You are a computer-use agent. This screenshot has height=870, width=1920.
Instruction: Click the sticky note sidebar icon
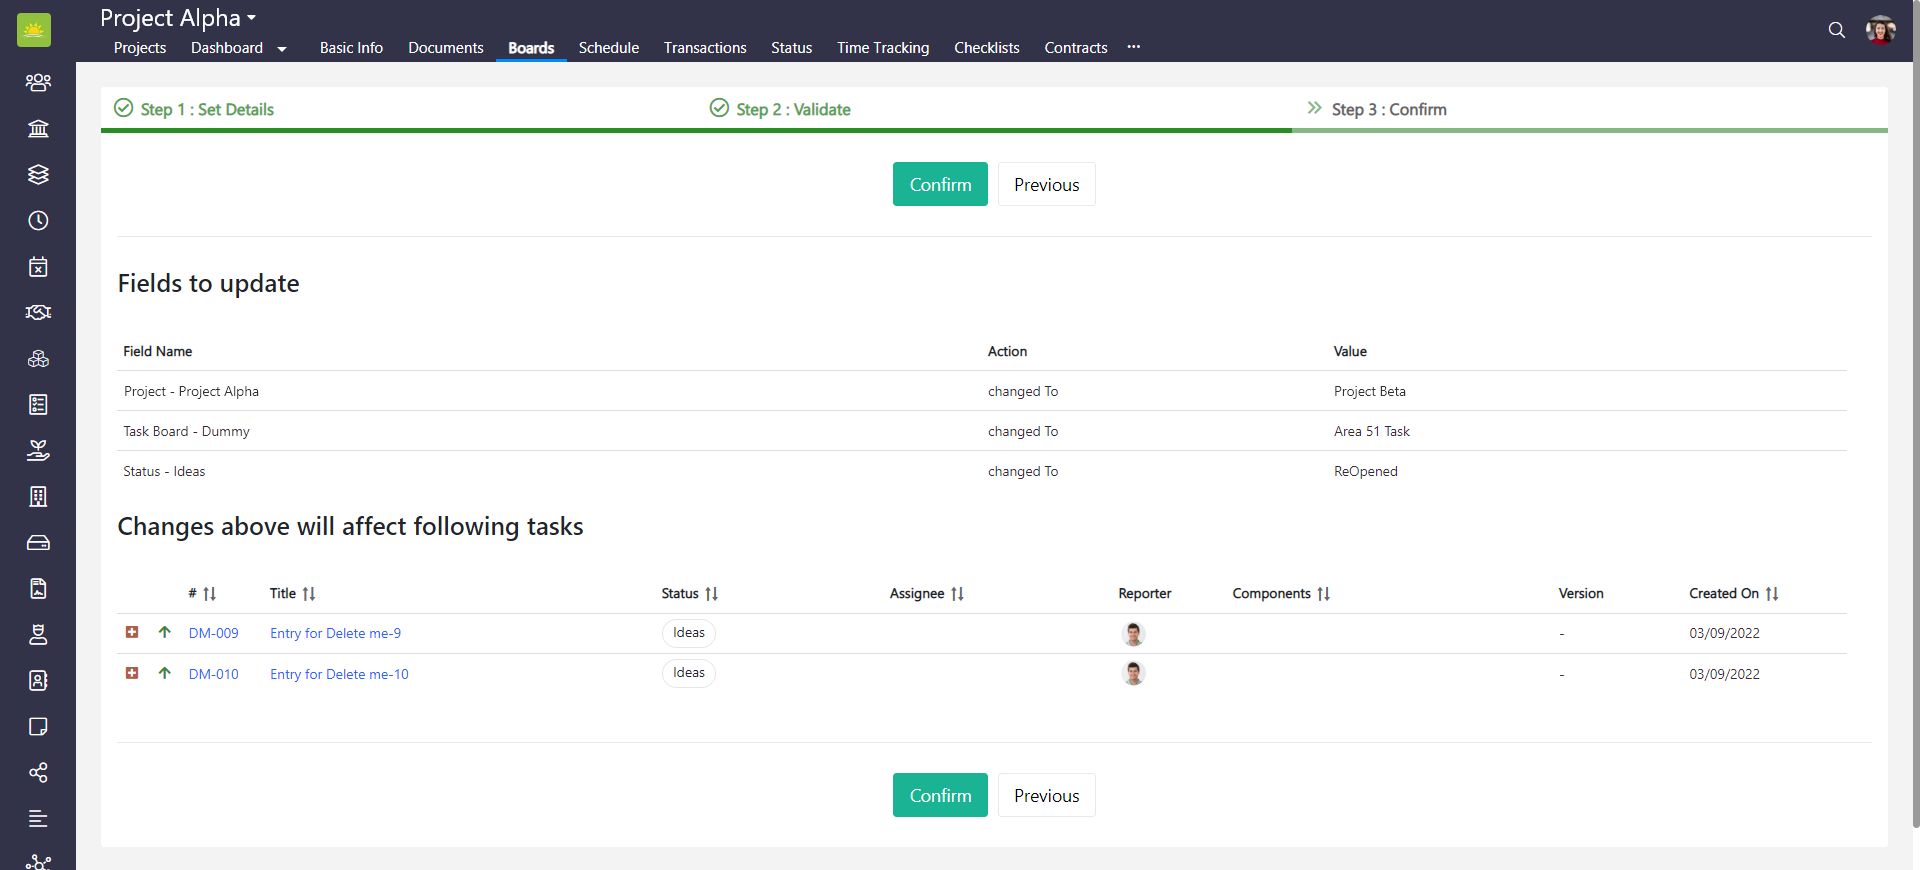point(38,726)
